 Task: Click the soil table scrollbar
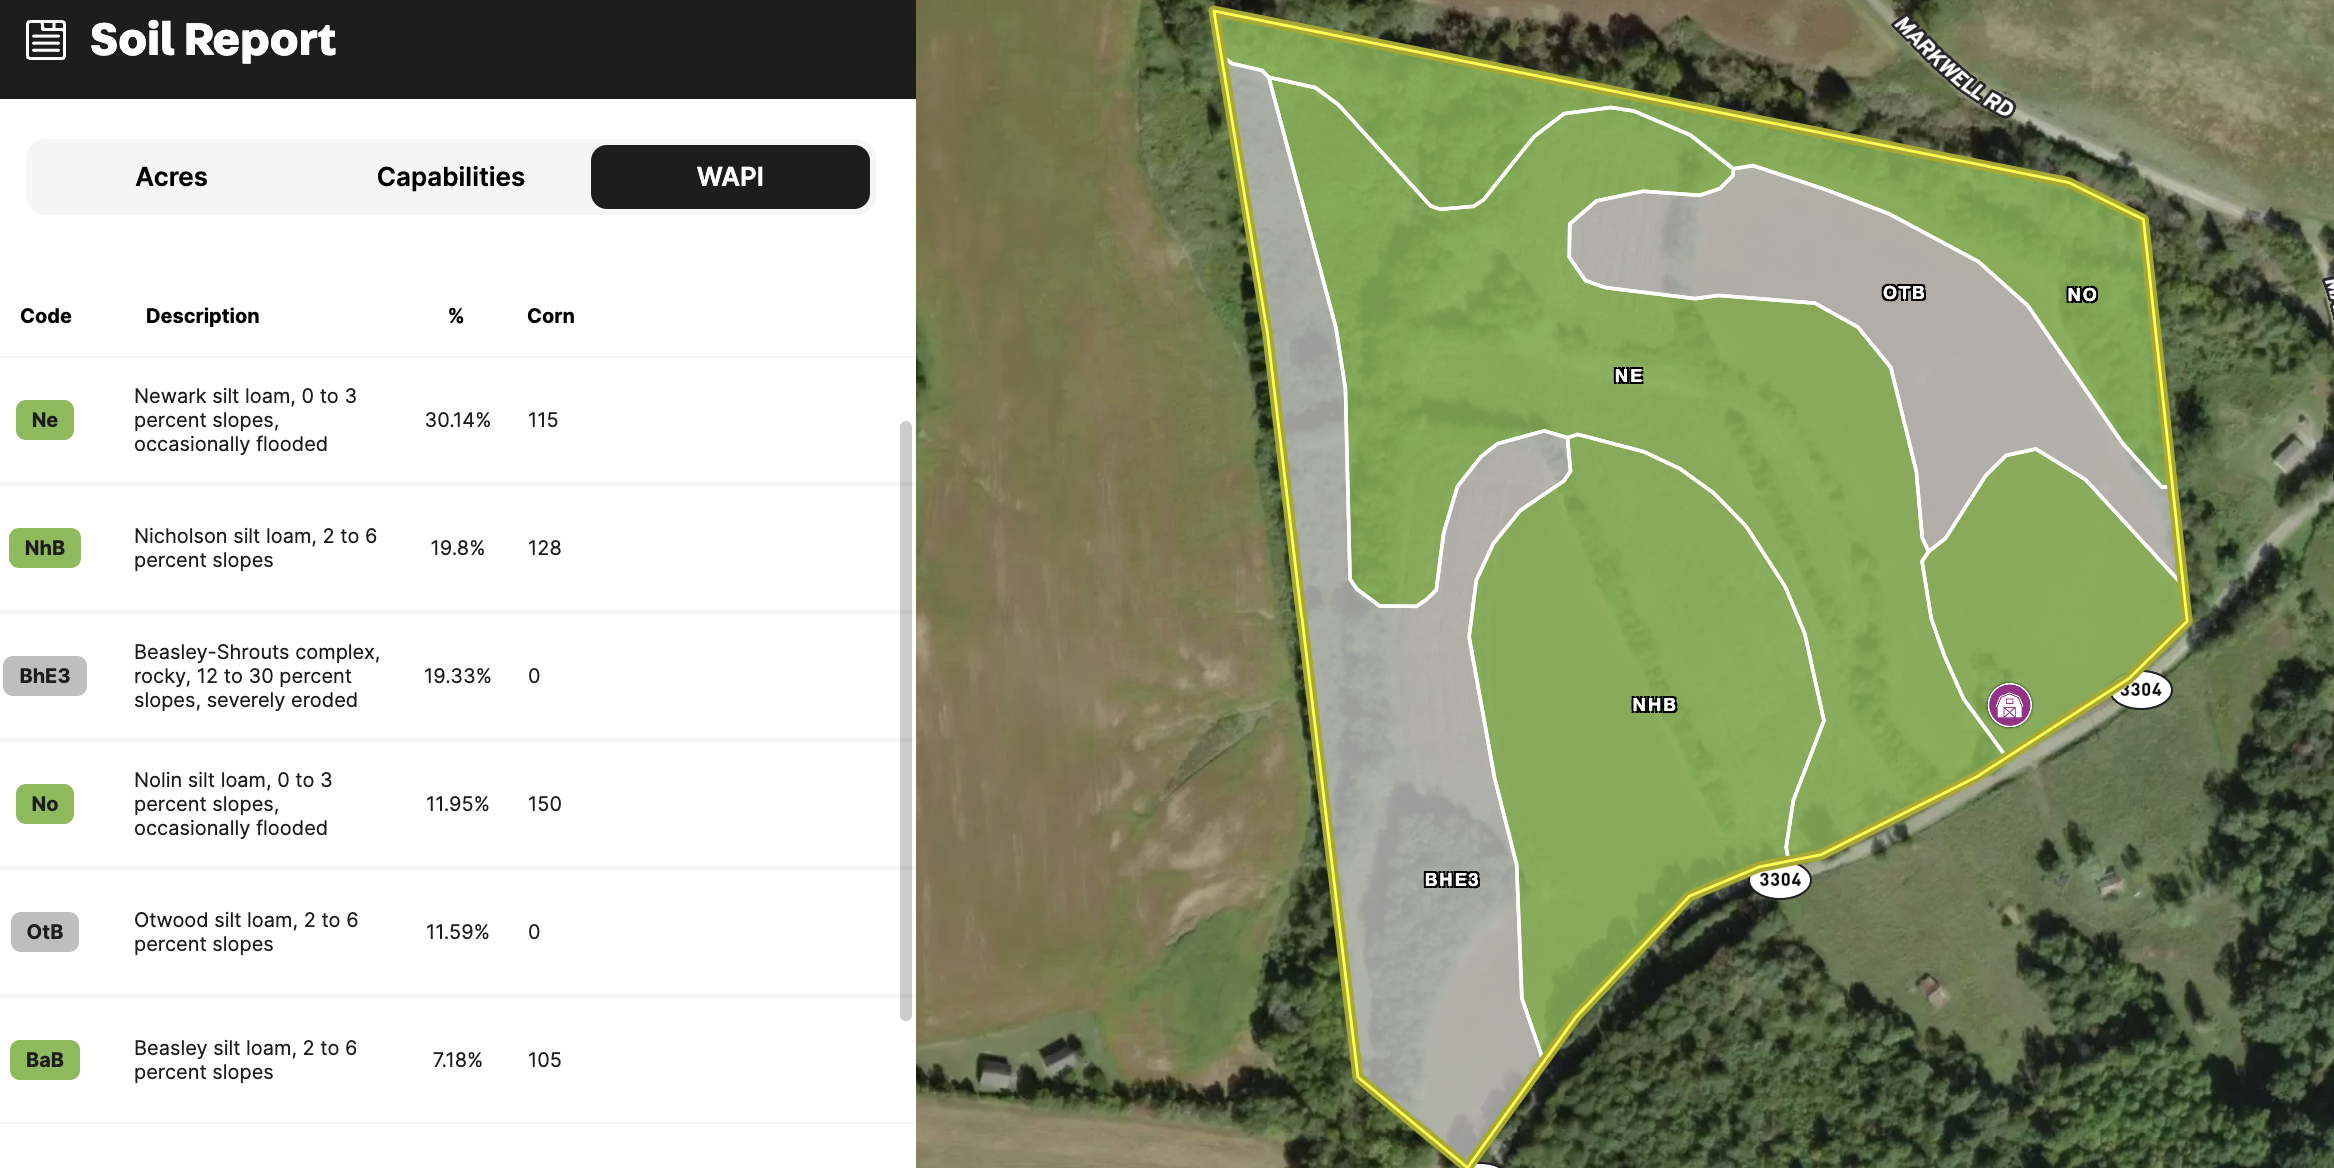pos(906,720)
